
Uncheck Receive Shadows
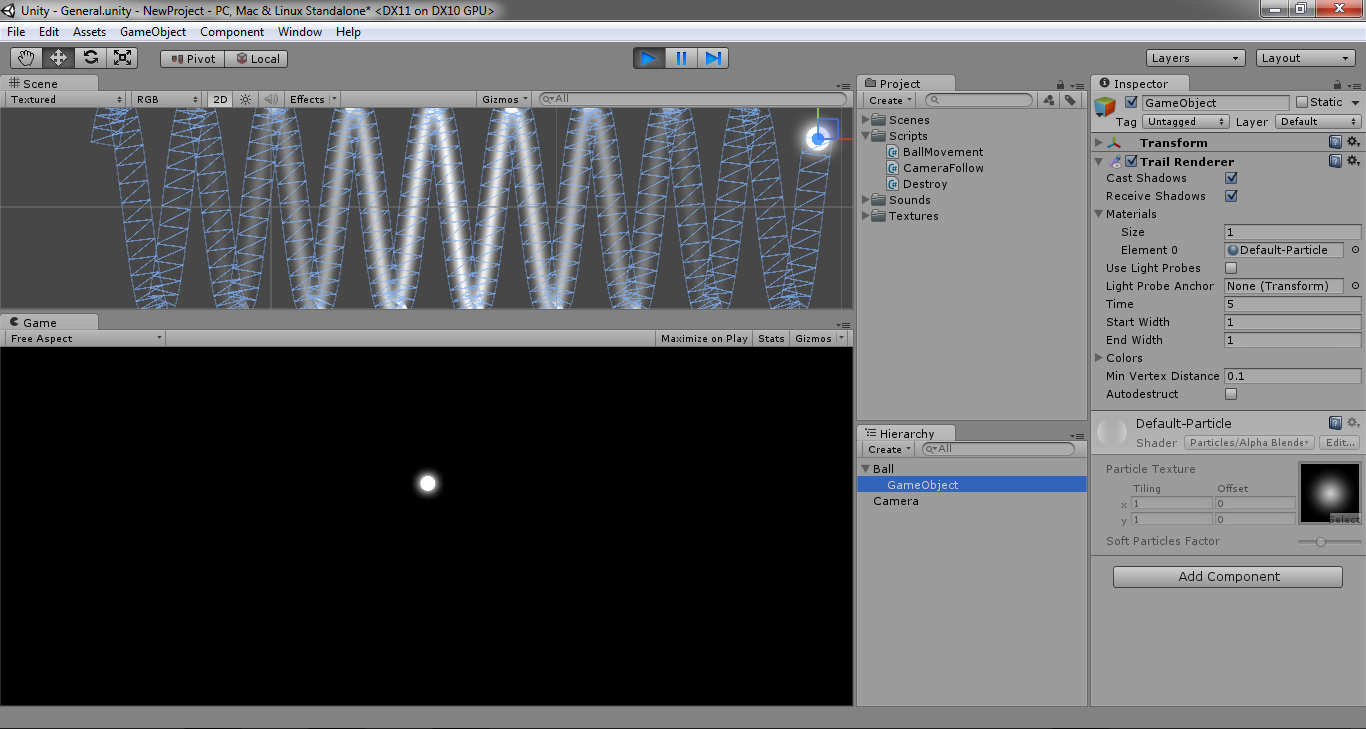[1231, 196]
